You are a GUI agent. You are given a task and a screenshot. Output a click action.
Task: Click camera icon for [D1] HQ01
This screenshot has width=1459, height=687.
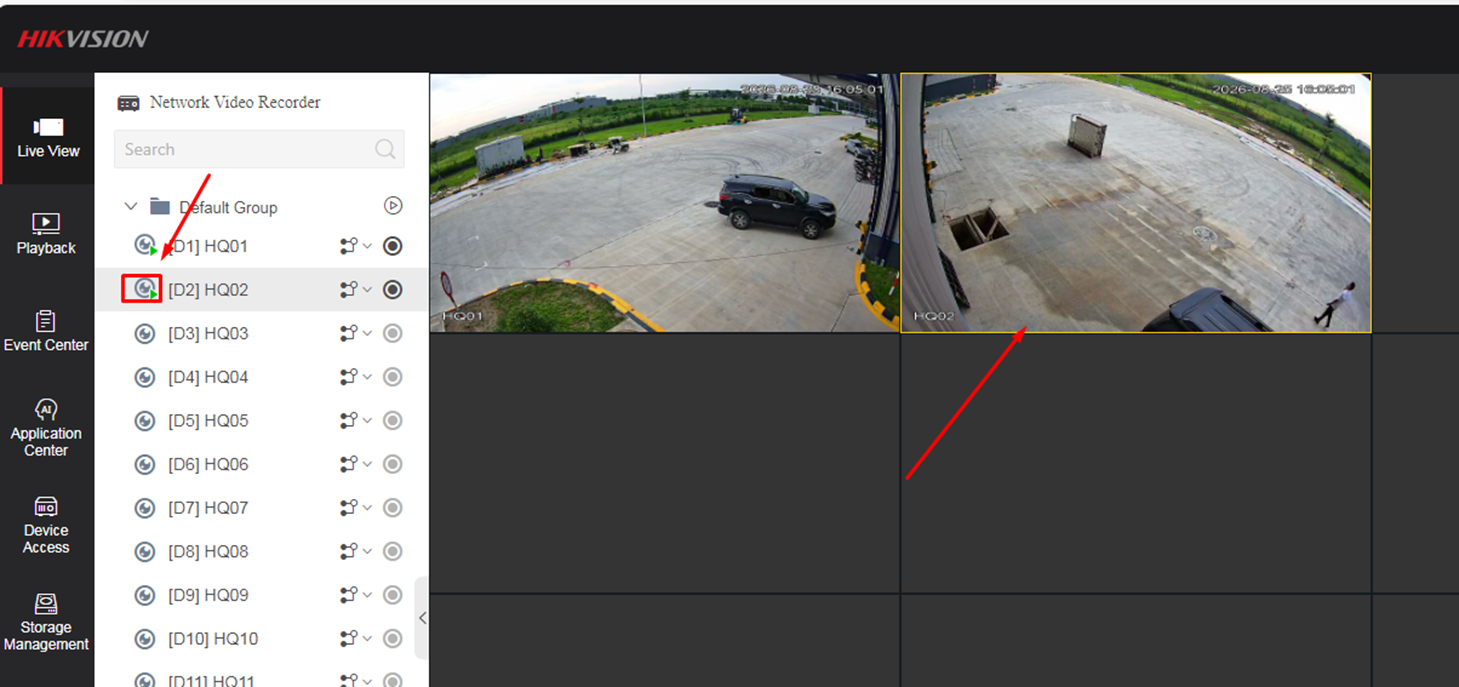(145, 245)
